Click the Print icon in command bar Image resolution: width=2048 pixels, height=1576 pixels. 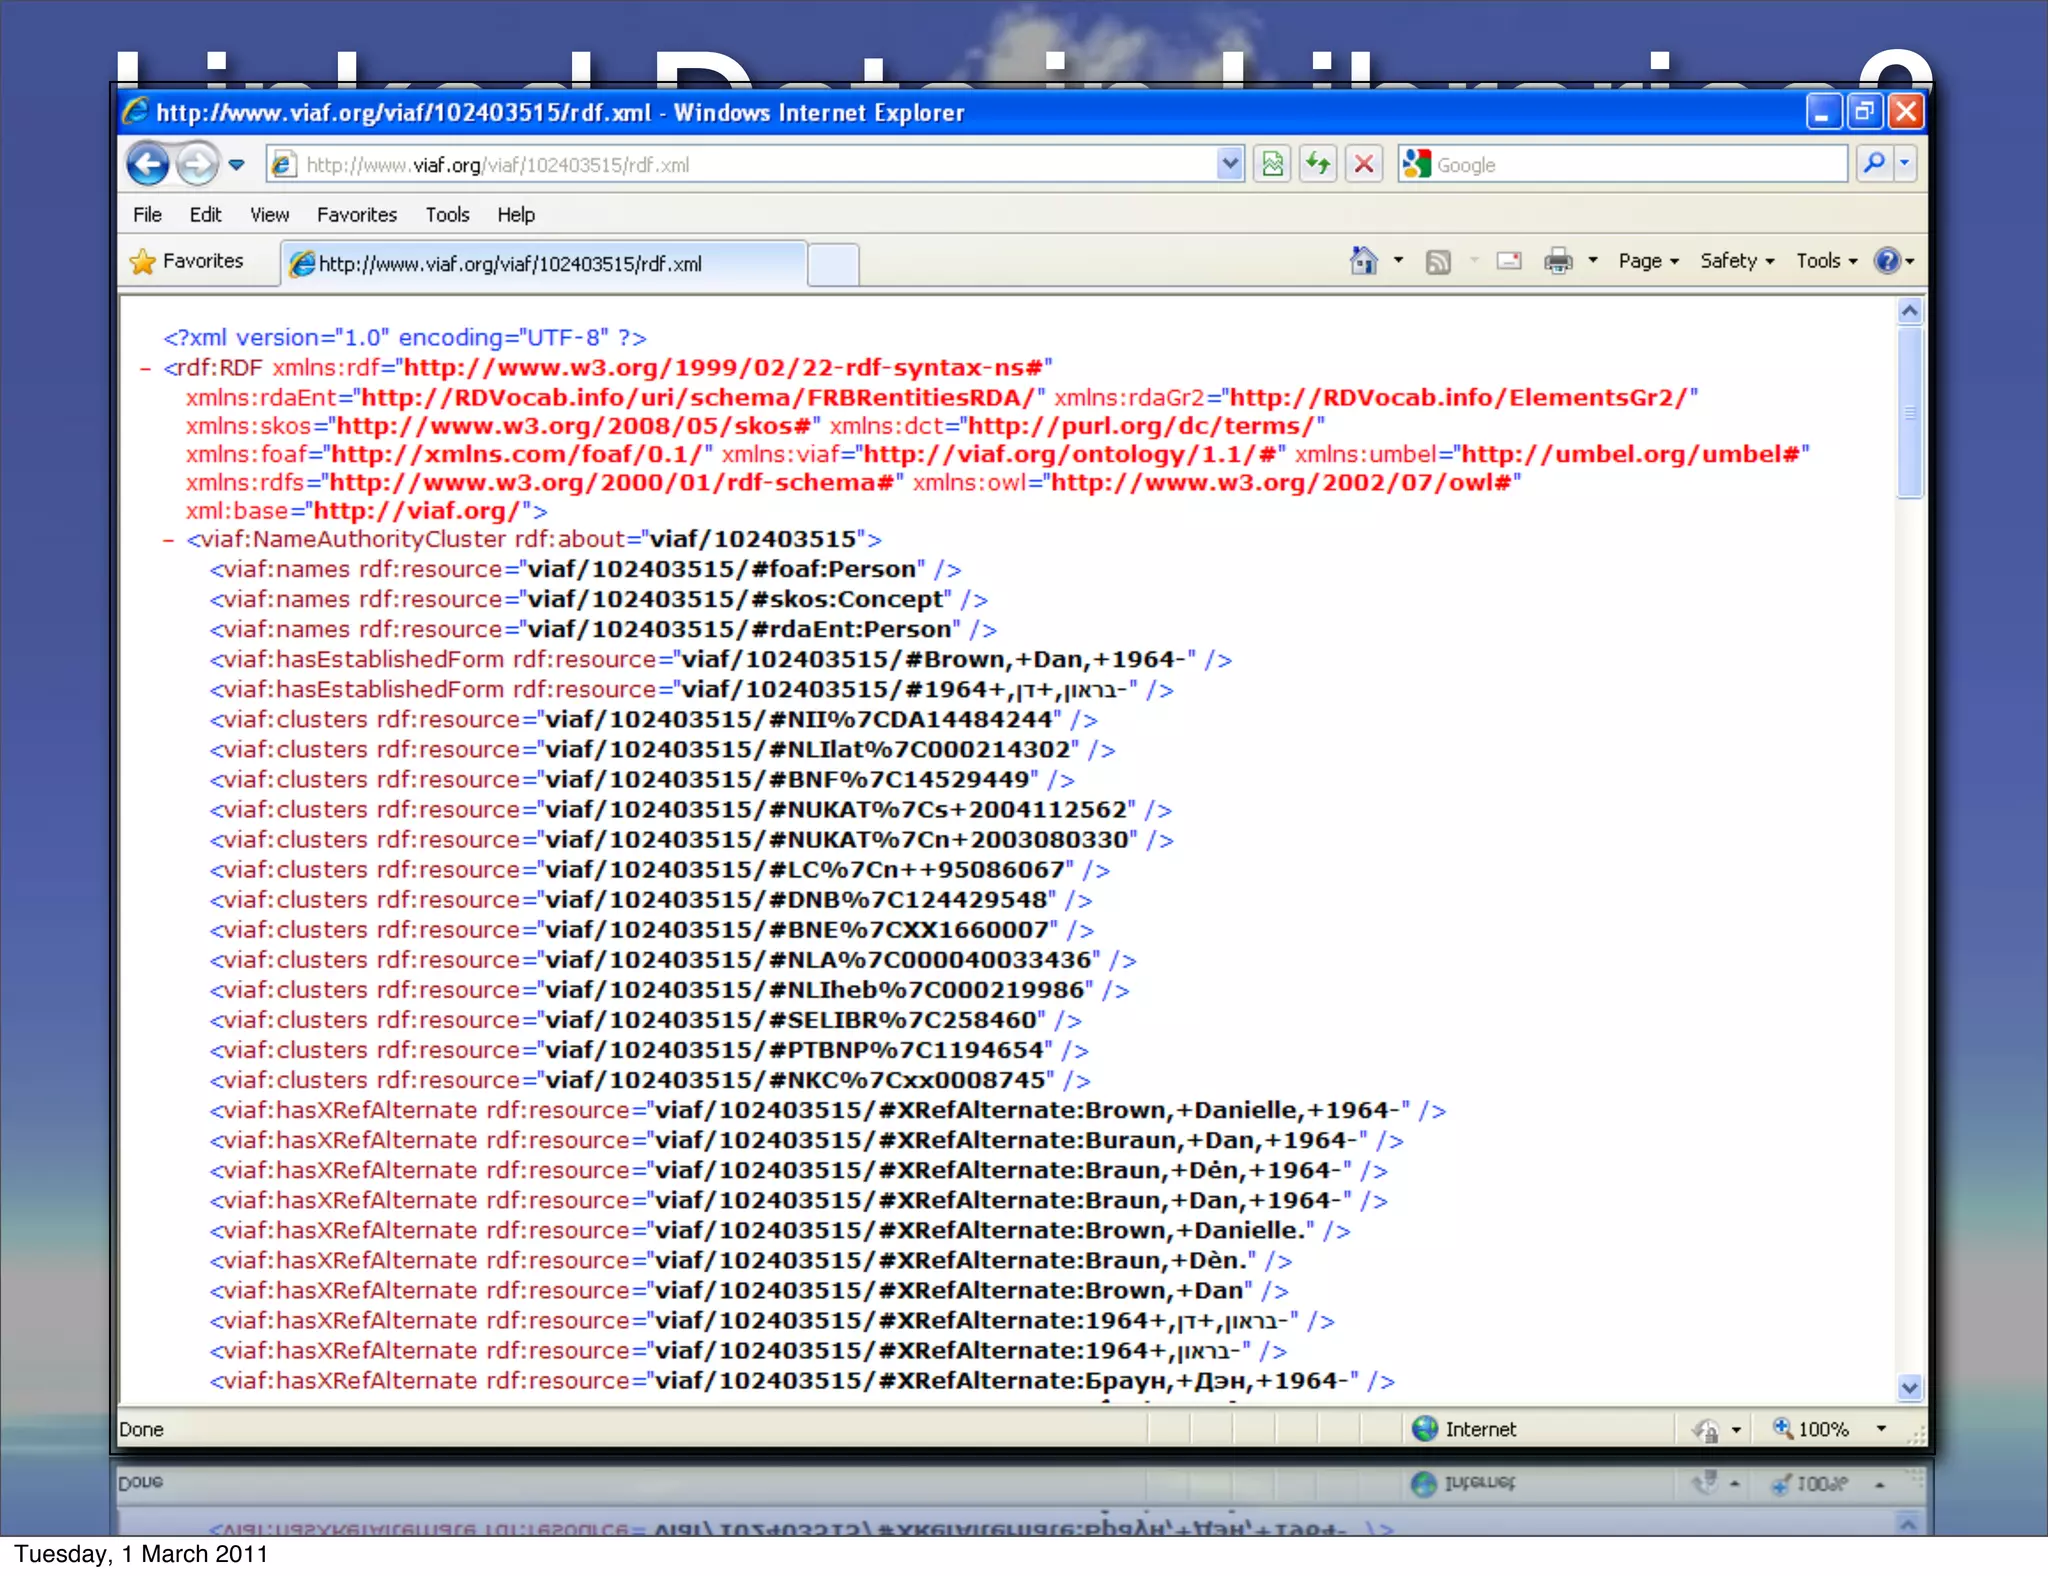[1557, 261]
